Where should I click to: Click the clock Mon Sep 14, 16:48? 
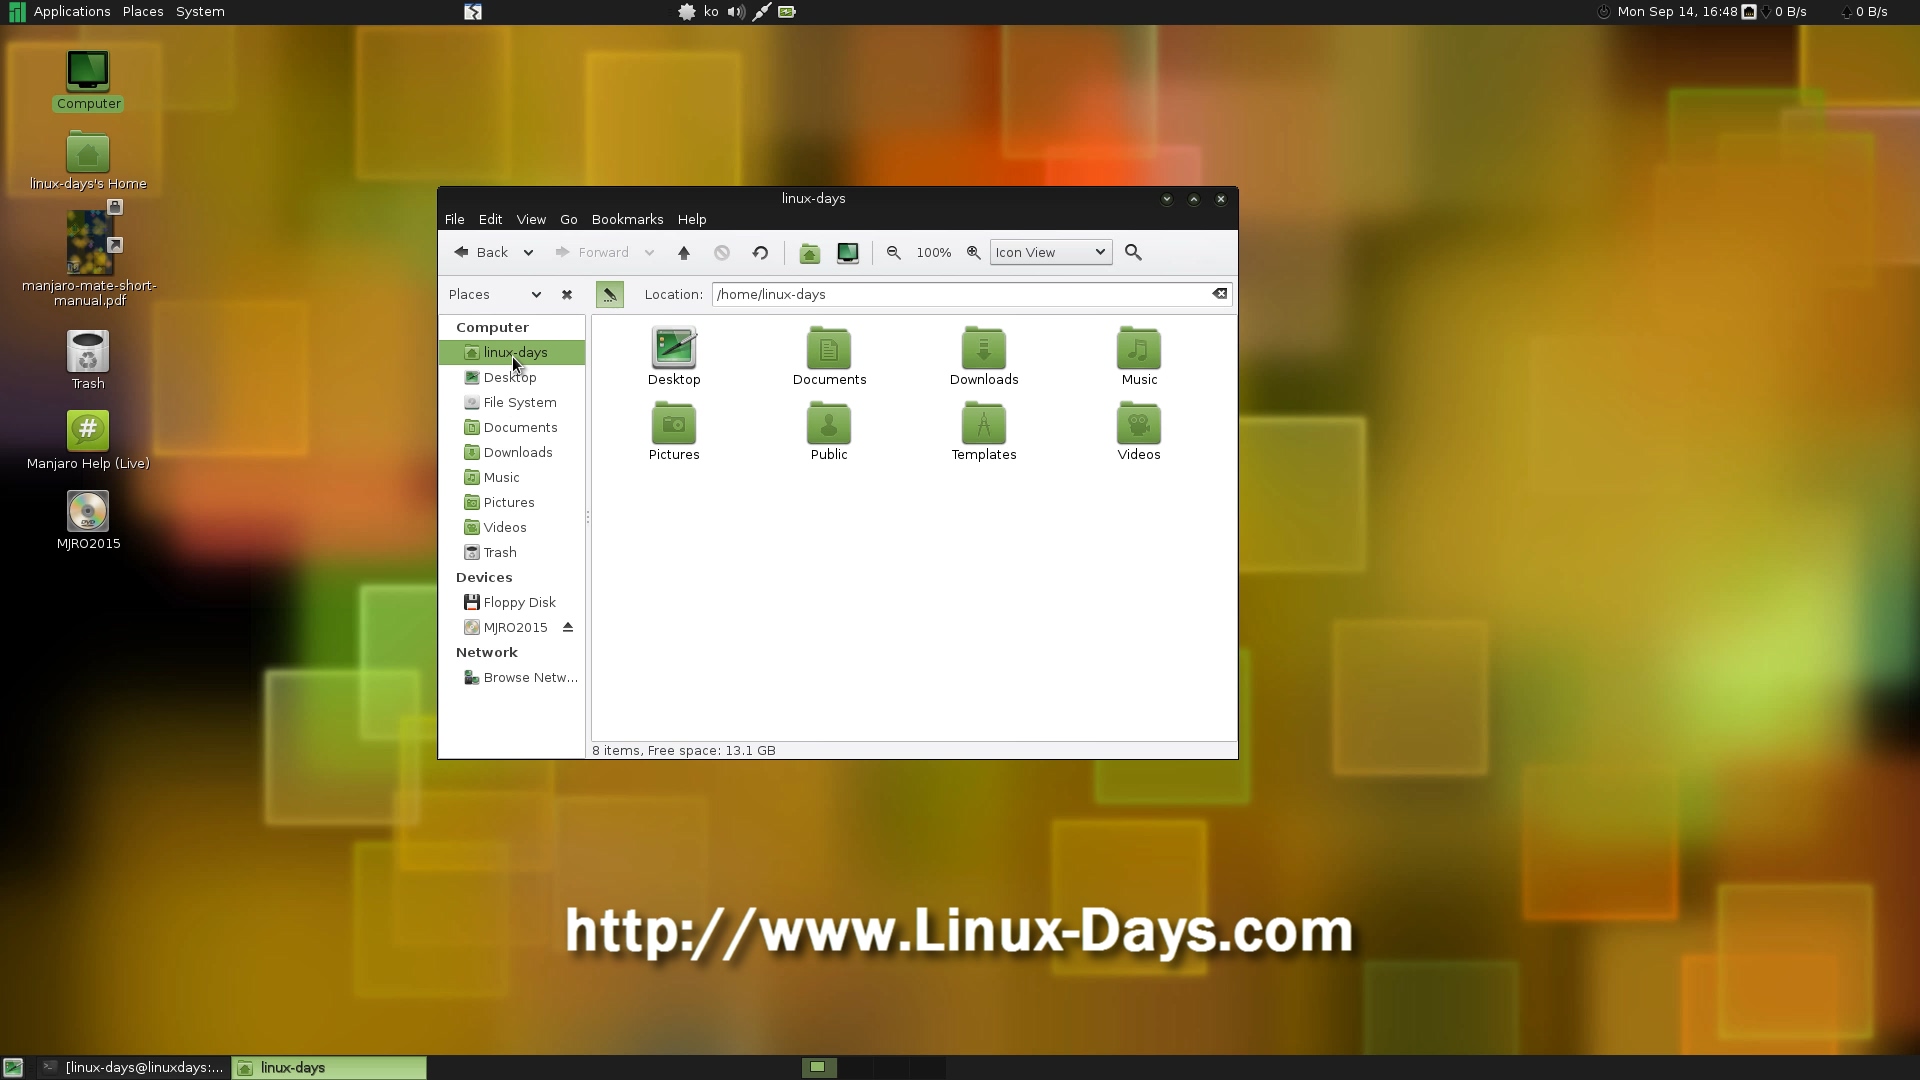[x=1677, y=12]
